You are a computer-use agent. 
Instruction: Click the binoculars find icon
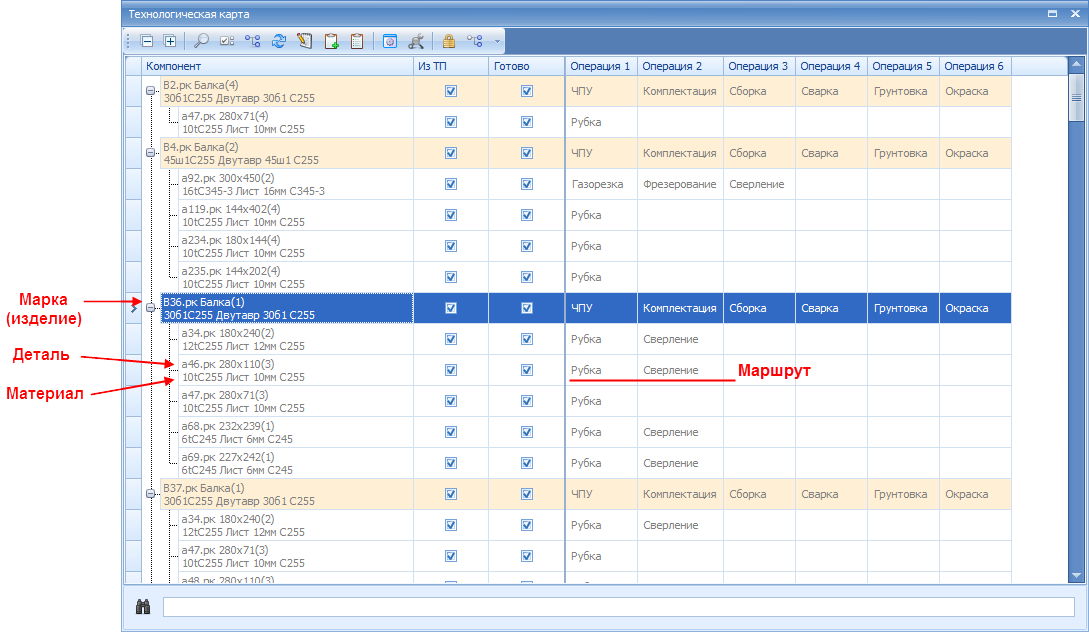[x=143, y=606]
